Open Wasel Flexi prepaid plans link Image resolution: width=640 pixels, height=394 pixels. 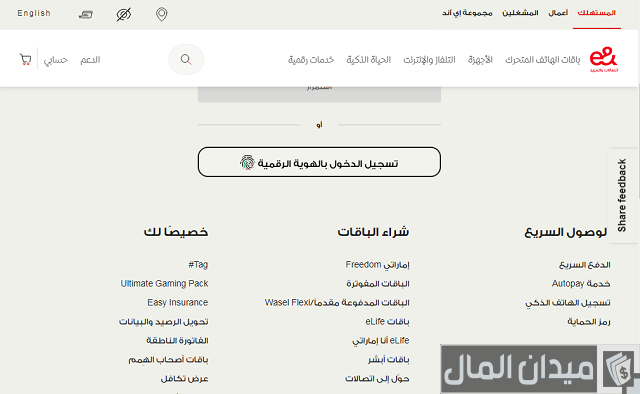point(337,303)
